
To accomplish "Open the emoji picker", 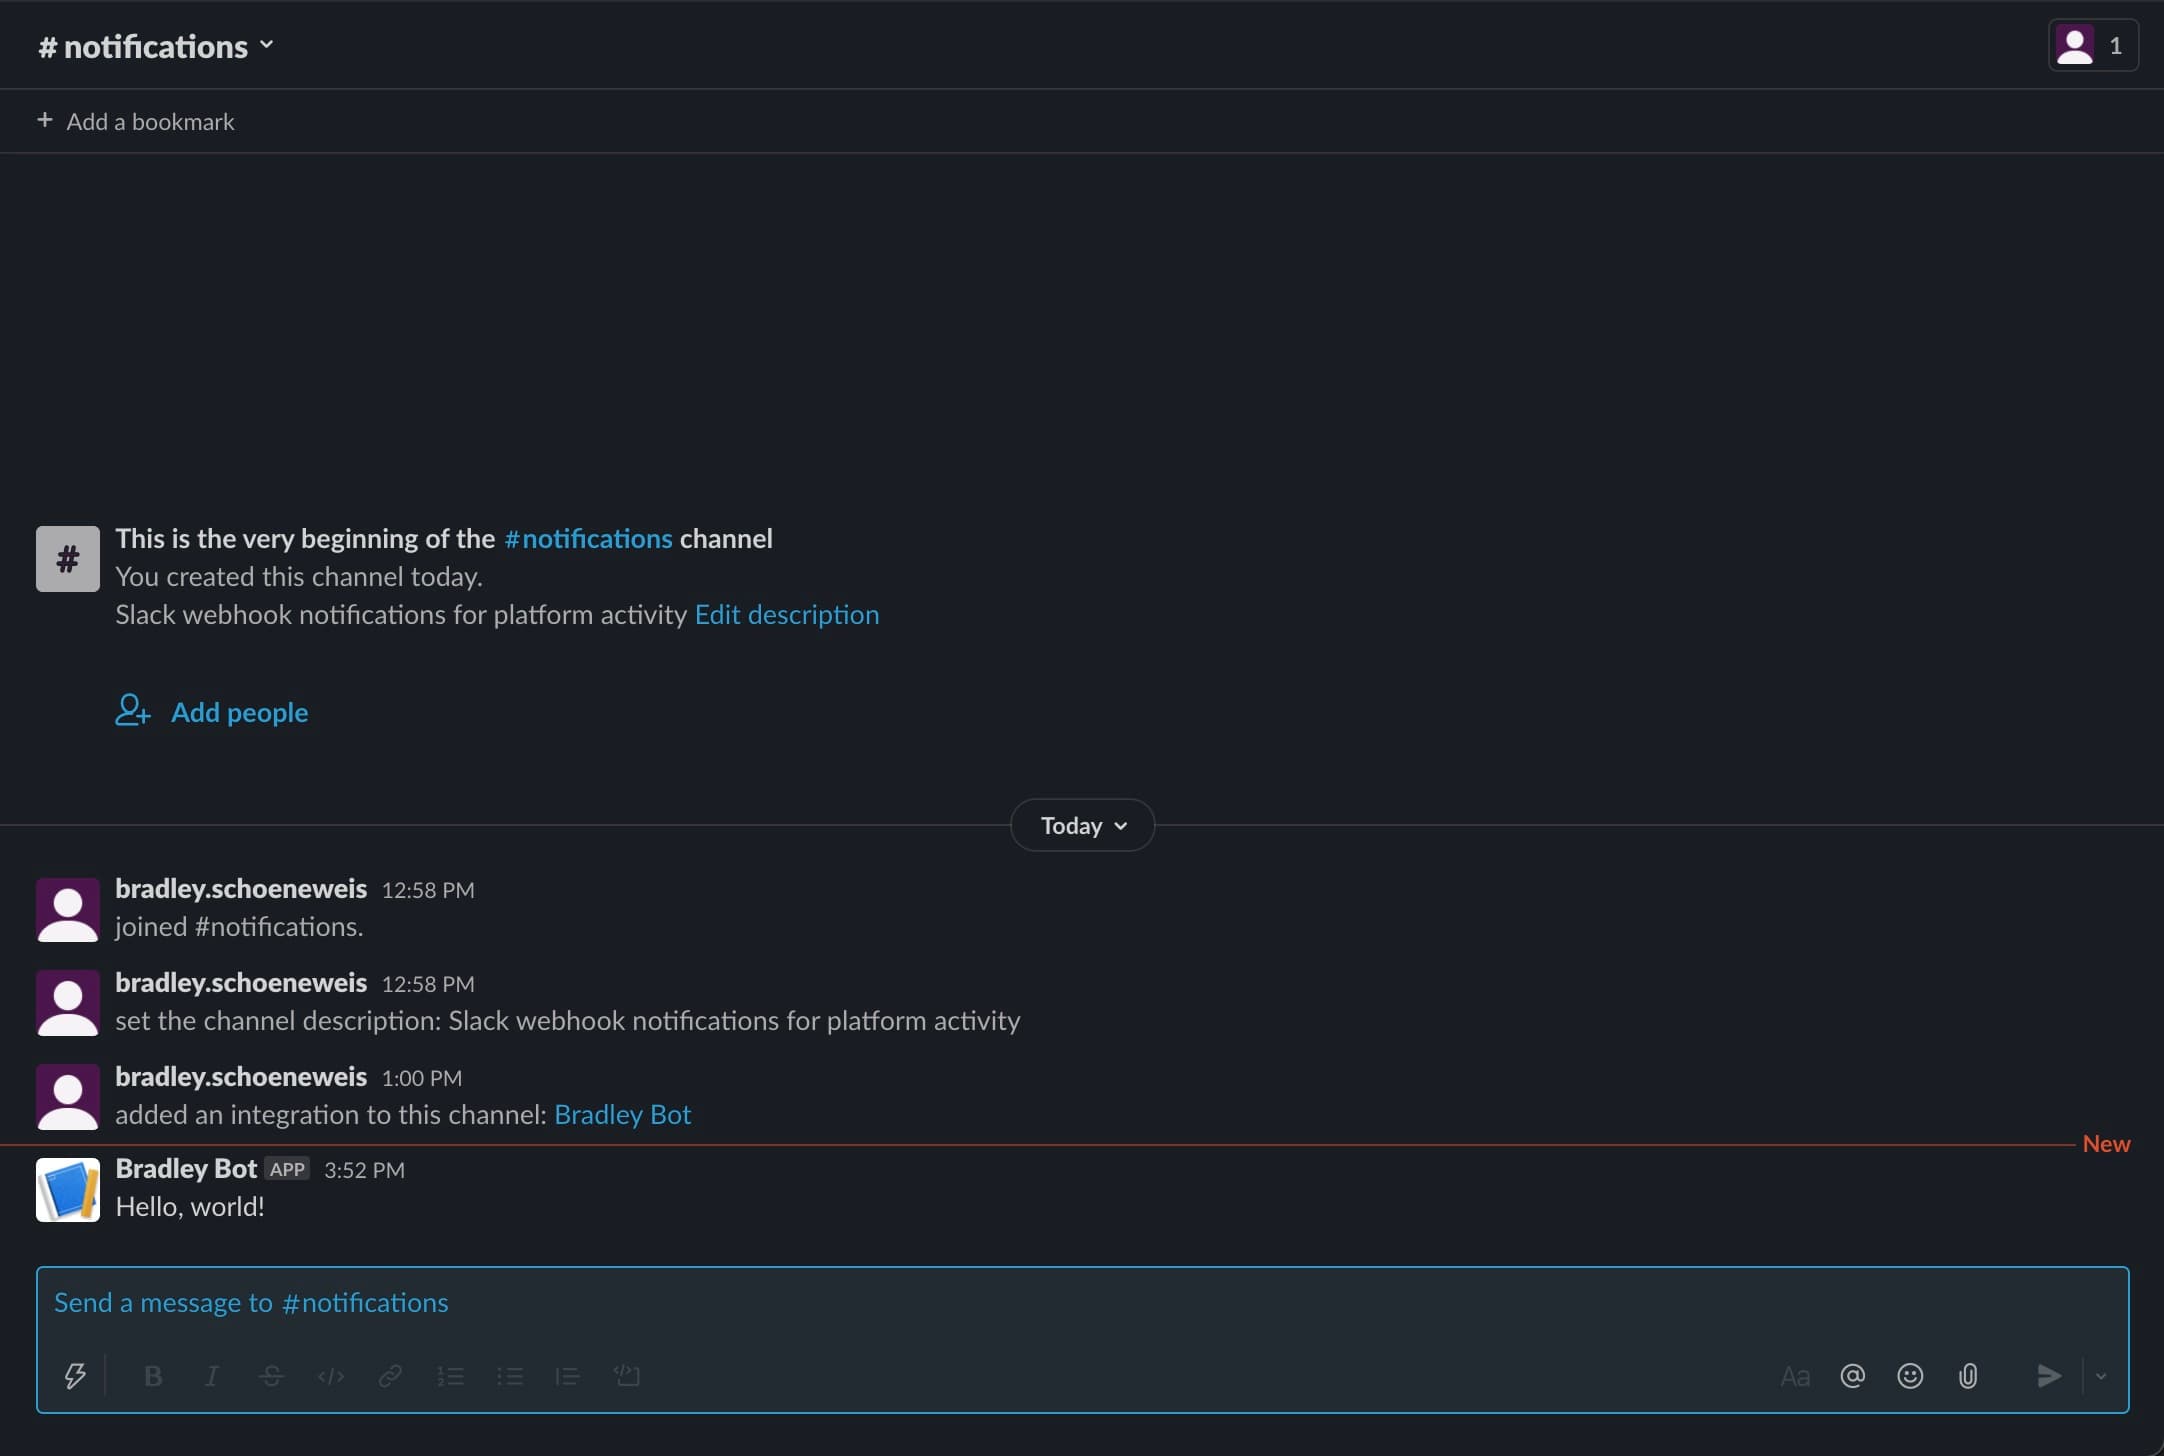I will [x=1910, y=1376].
